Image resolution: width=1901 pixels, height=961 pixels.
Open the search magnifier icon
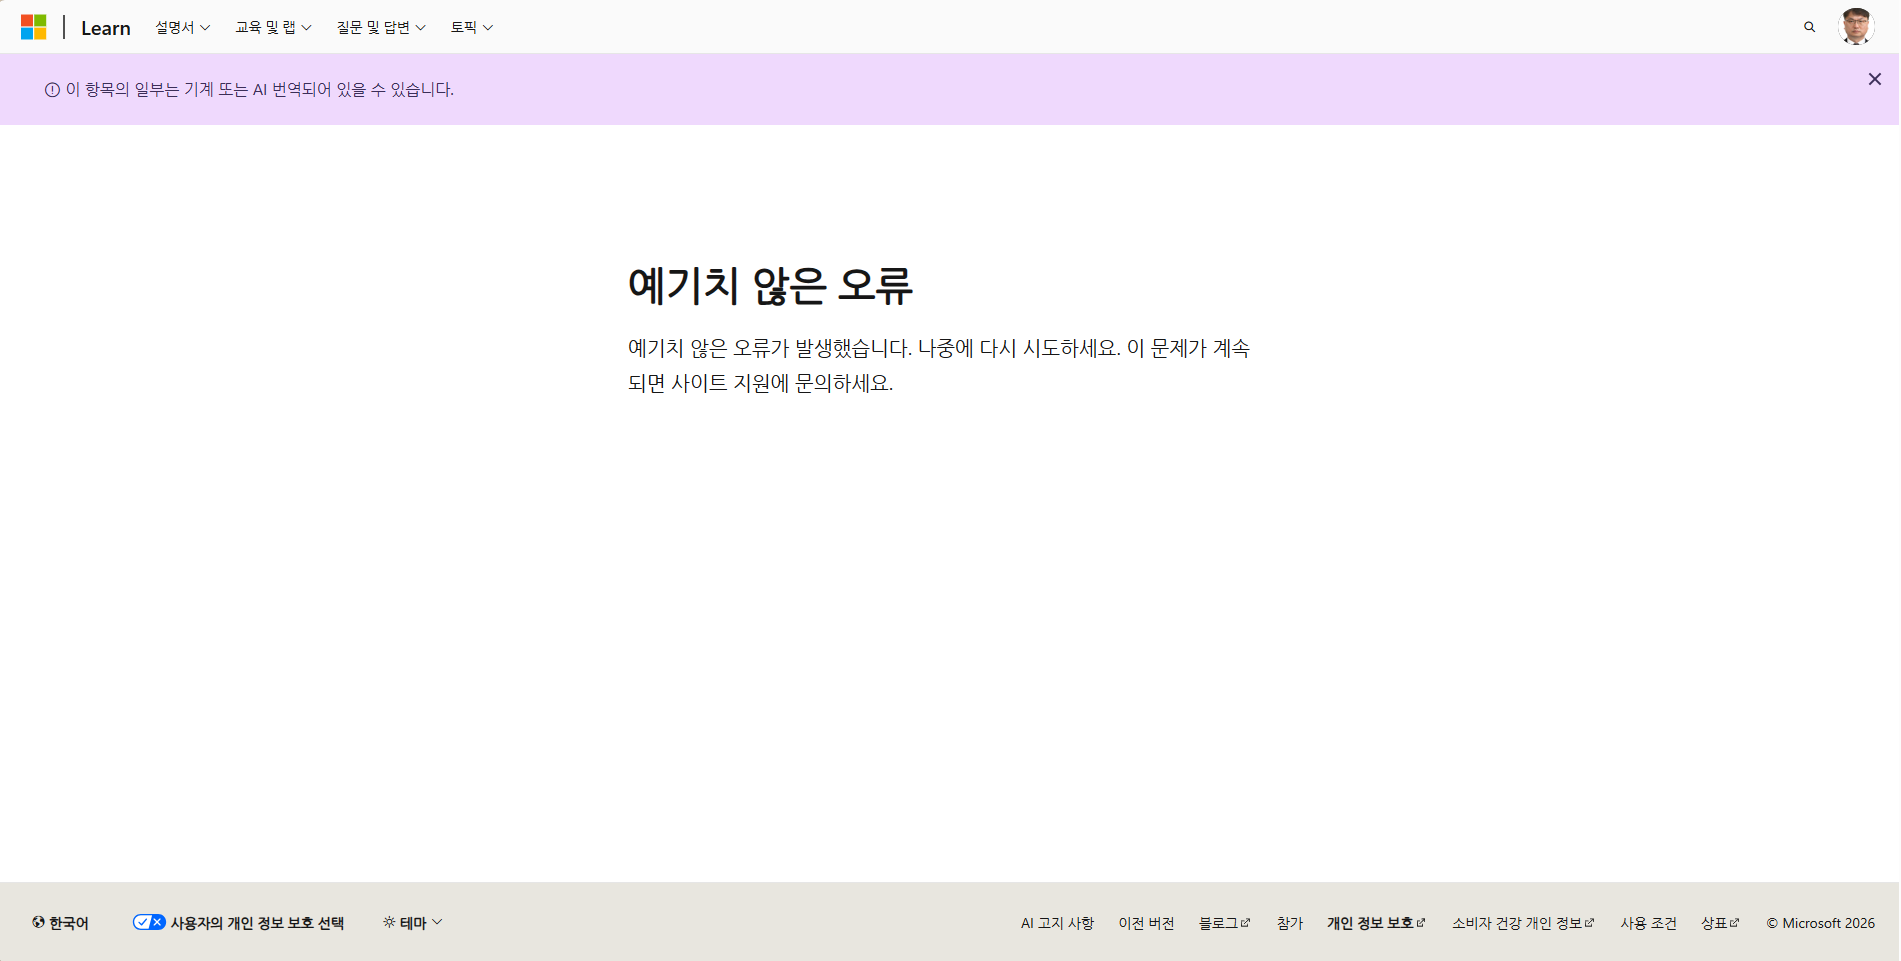(1809, 27)
